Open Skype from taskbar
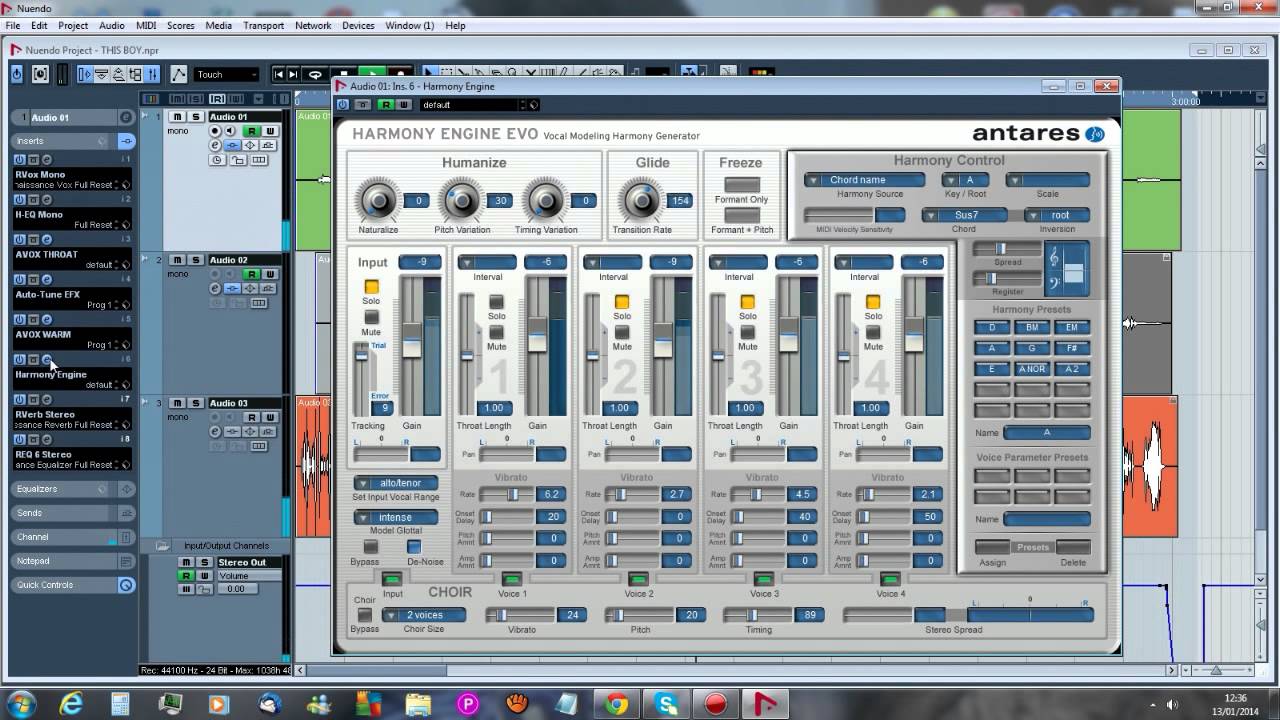 tap(667, 704)
